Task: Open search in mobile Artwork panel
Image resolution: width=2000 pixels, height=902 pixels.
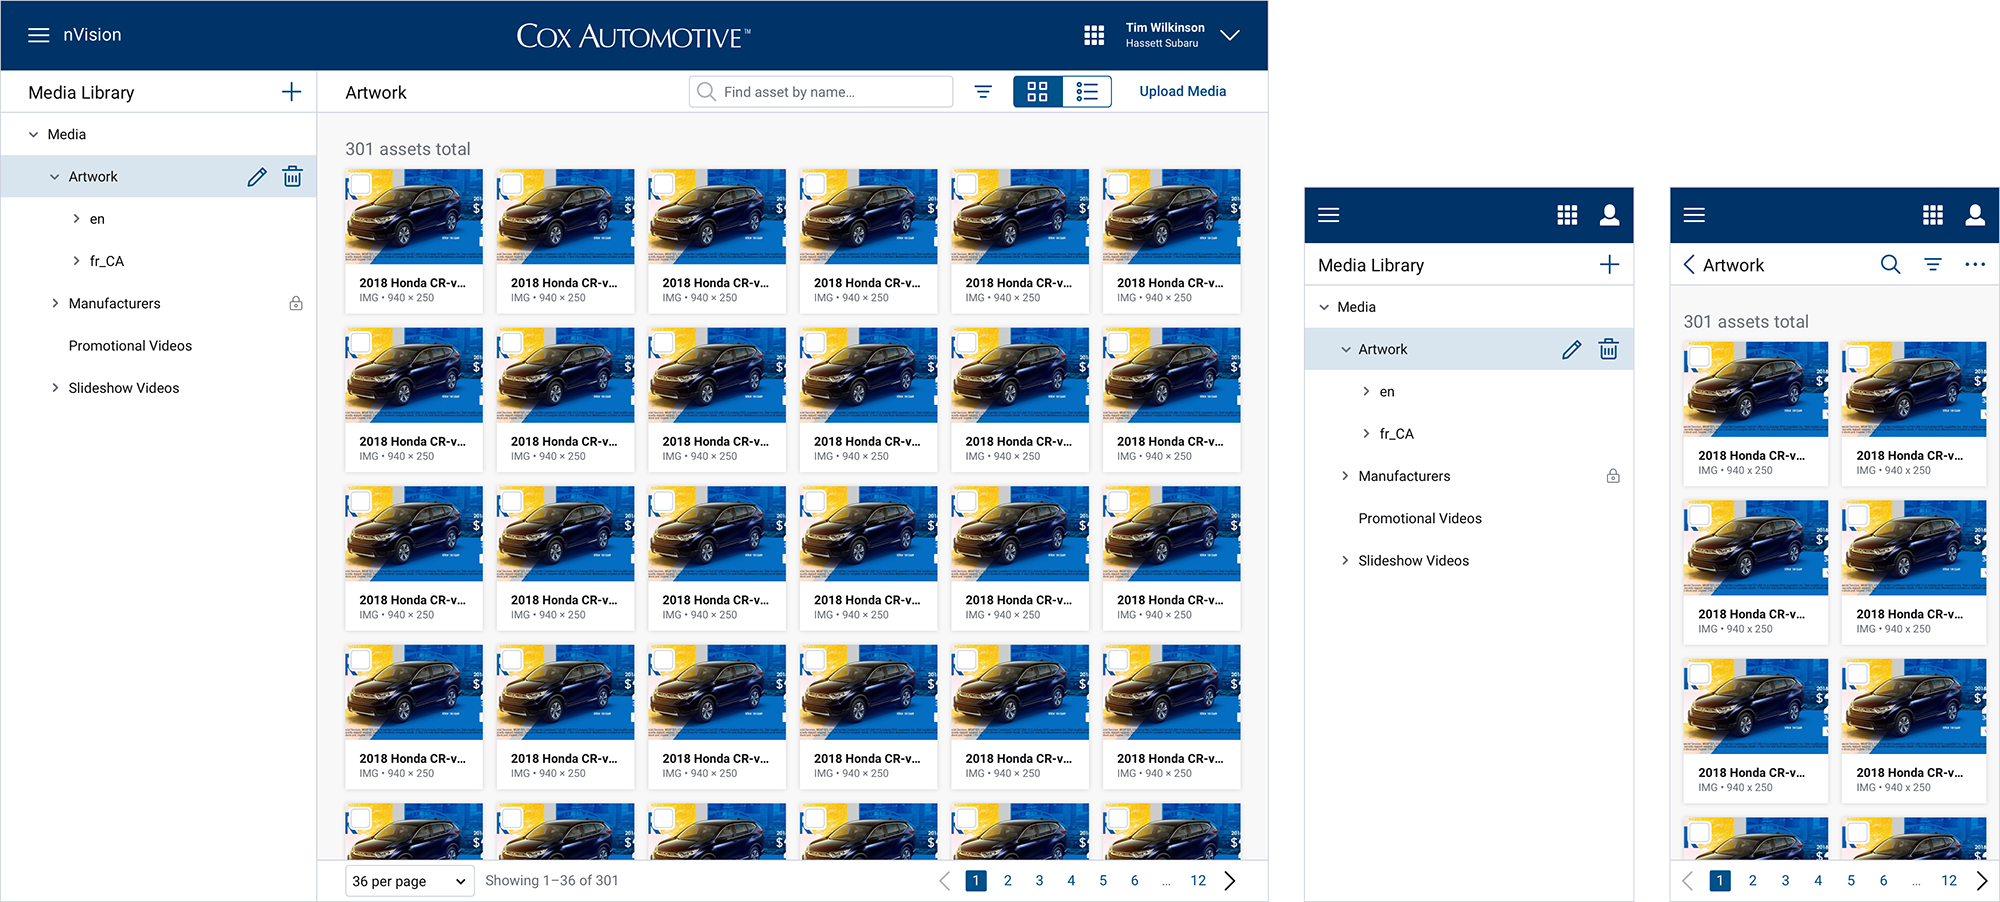Action: pos(1890,265)
